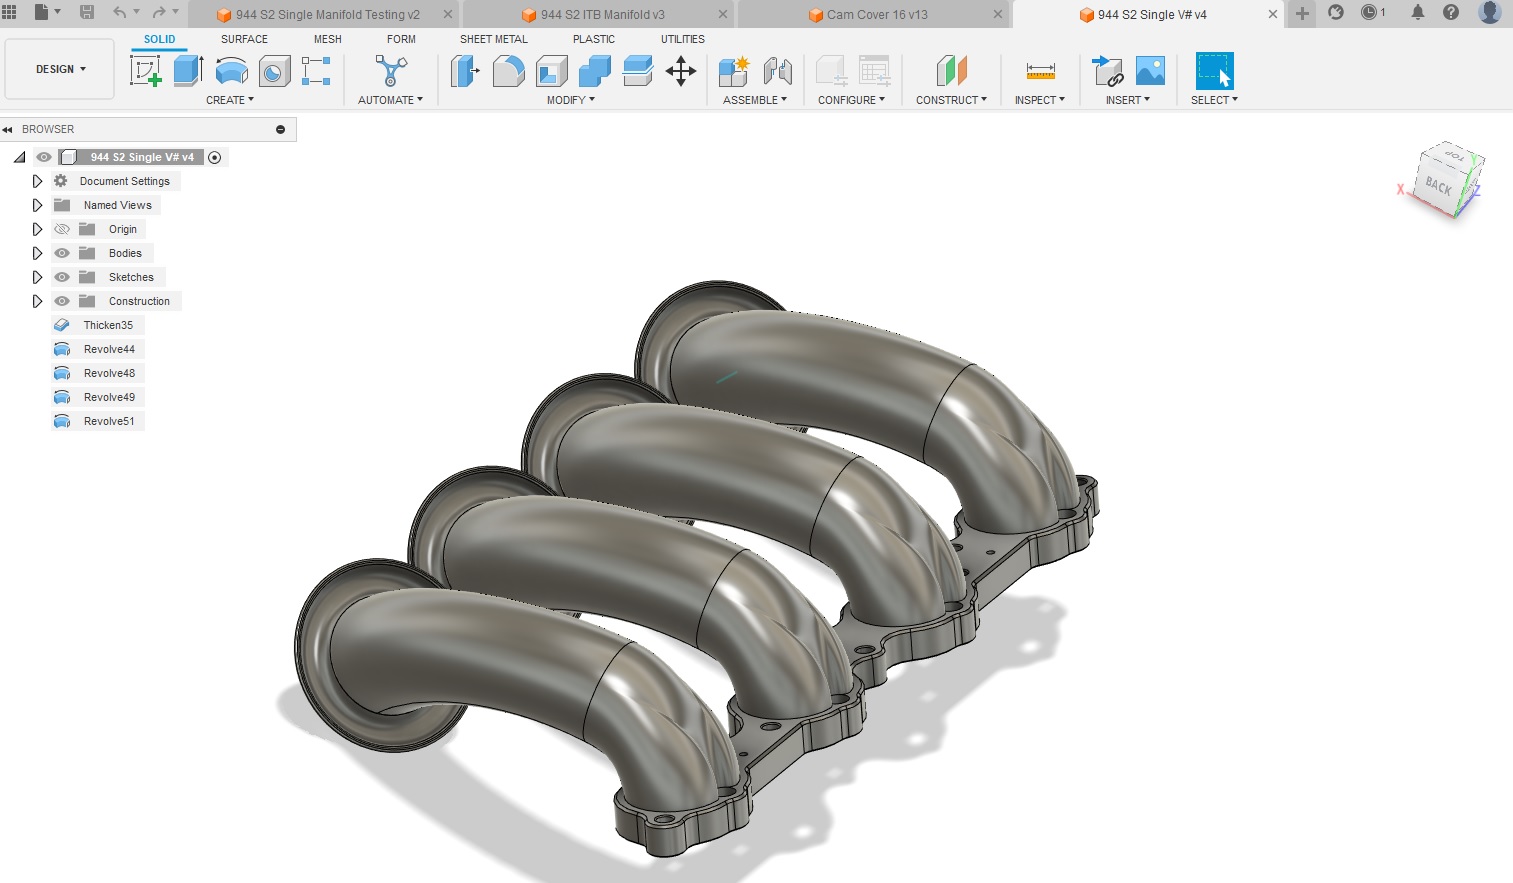
Task: Select the Joint tool in Assemble
Action: 778,70
